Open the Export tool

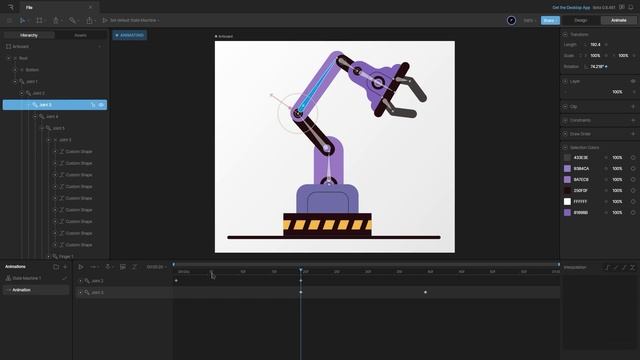[89, 20]
